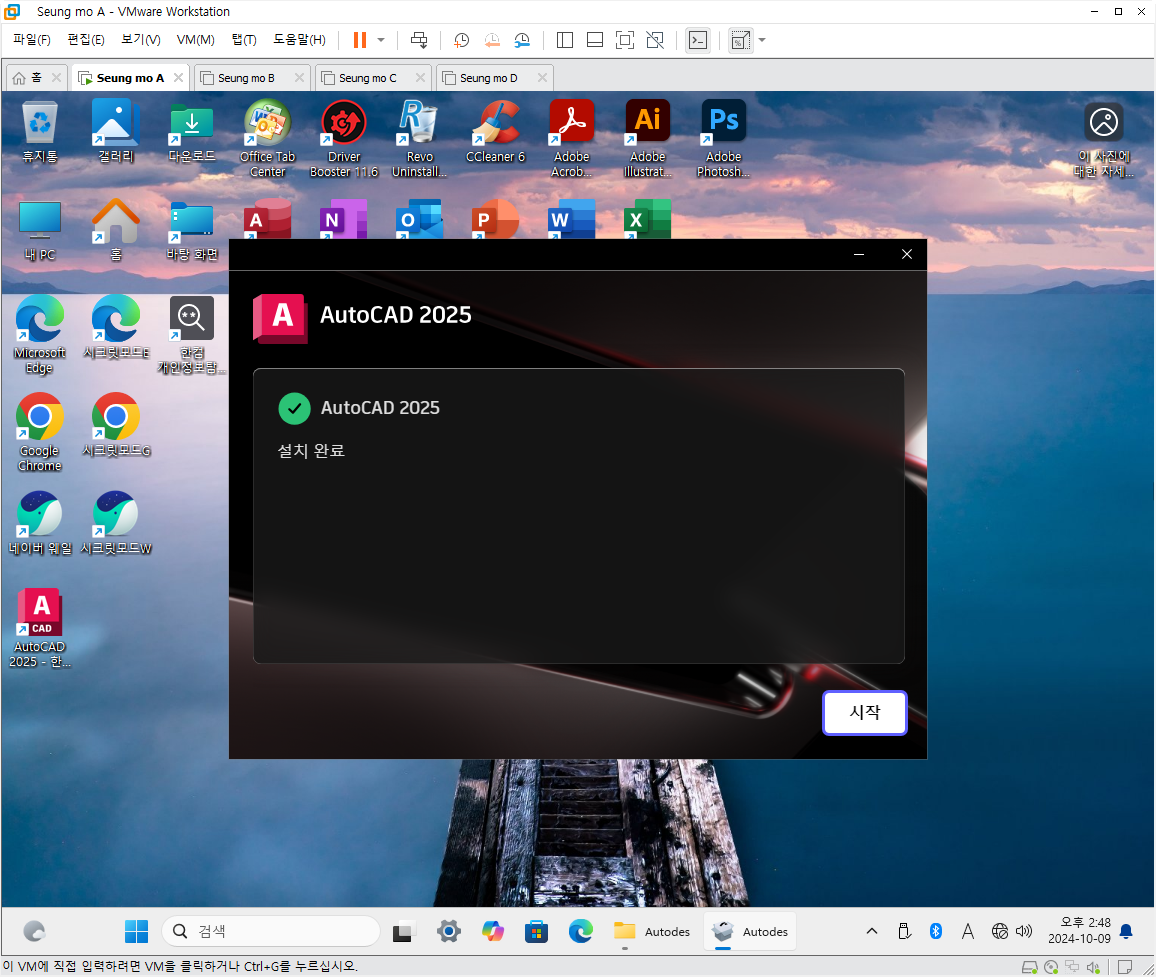The image size is (1156, 977).
Task: Show hidden tray icons chevron
Action: 871,931
